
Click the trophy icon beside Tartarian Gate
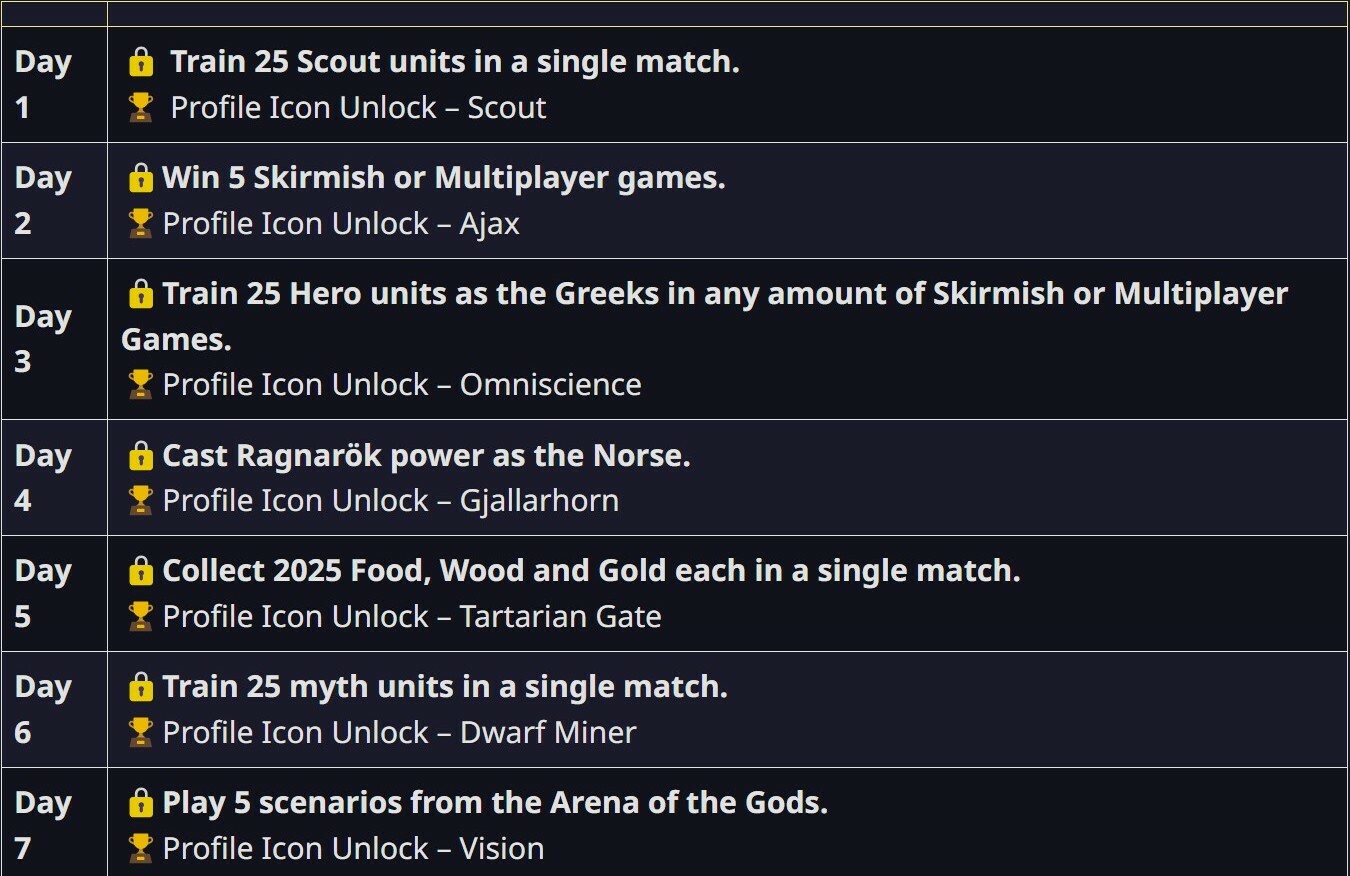[141, 617]
